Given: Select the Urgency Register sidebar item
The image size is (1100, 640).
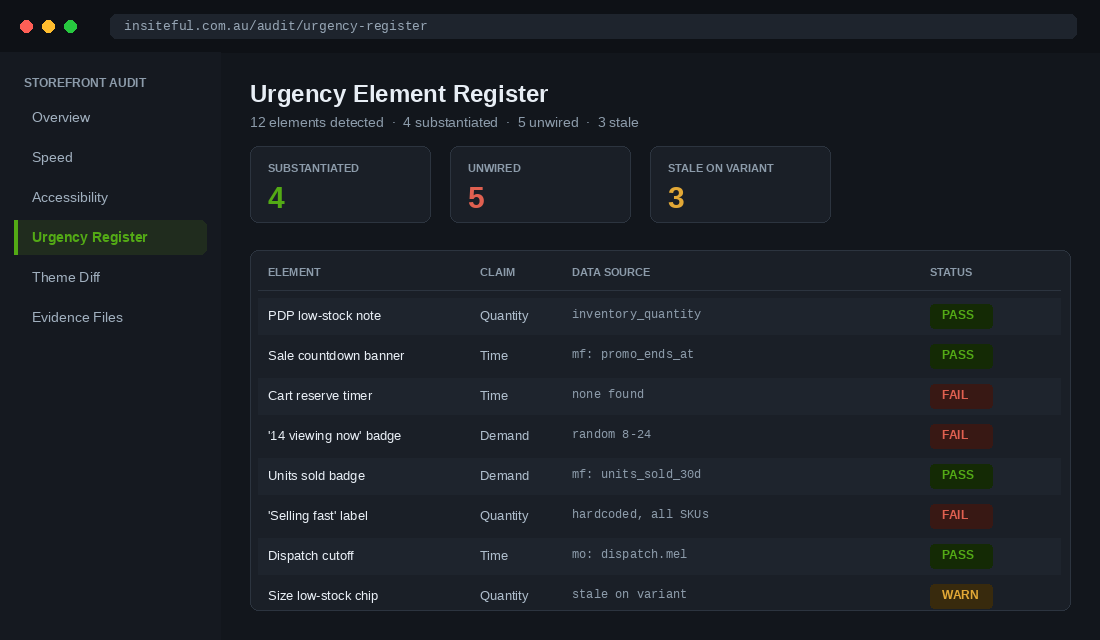Looking at the screenshot, I should (110, 237).
